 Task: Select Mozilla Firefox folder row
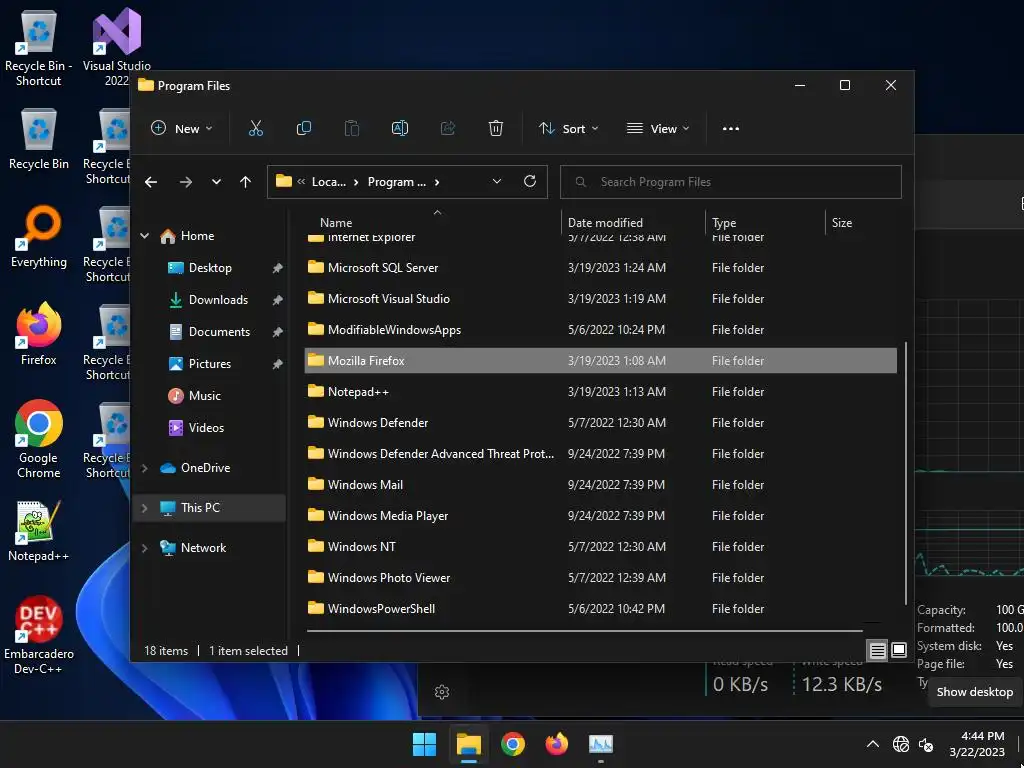(x=600, y=360)
